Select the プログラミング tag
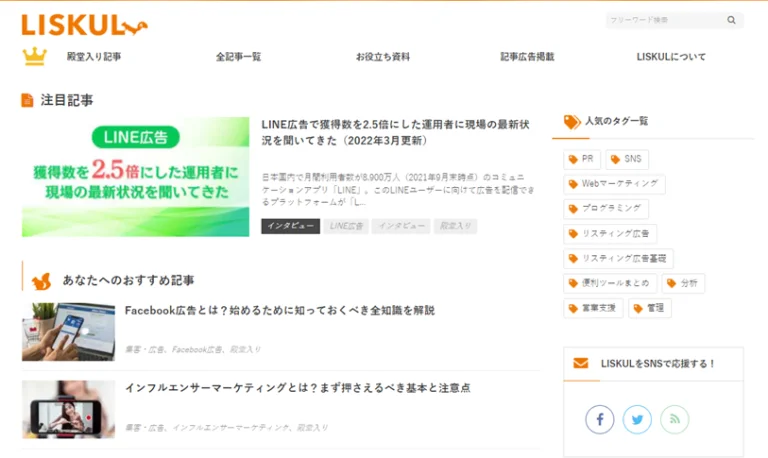 (606, 209)
